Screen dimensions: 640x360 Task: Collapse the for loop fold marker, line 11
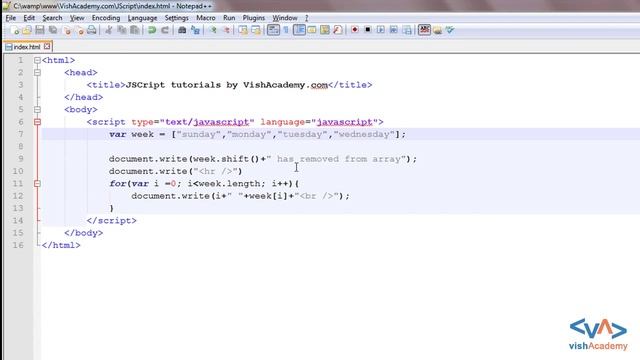pyautogui.click(x=37, y=183)
